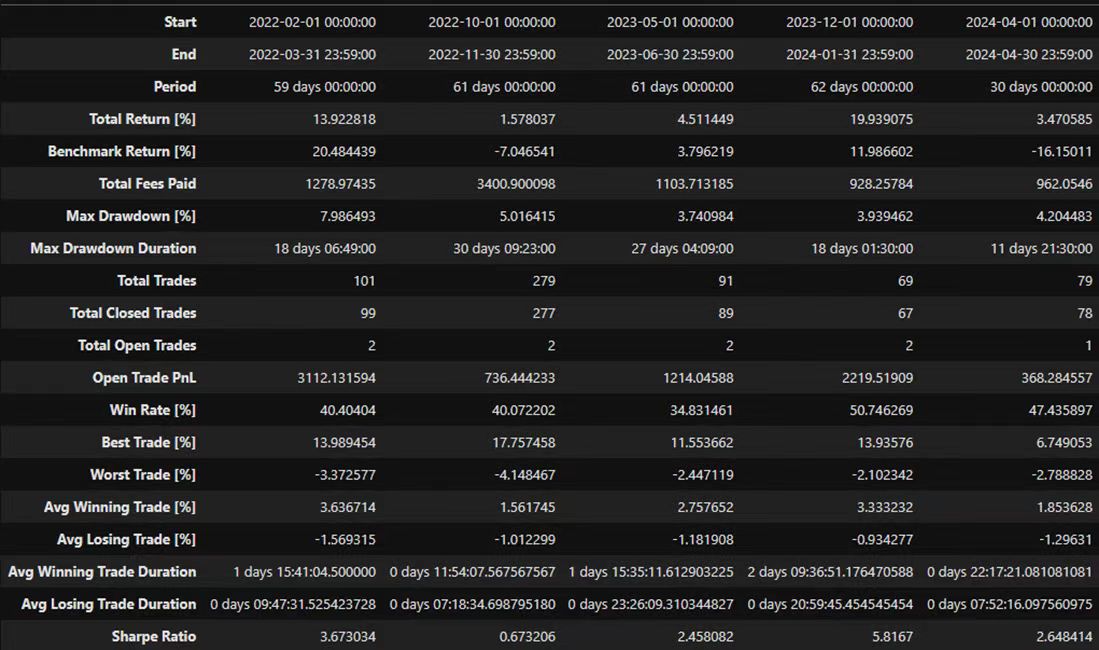
Task: Click the start date 2022-02-01 00:00:00 cell
Action: [312, 22]
